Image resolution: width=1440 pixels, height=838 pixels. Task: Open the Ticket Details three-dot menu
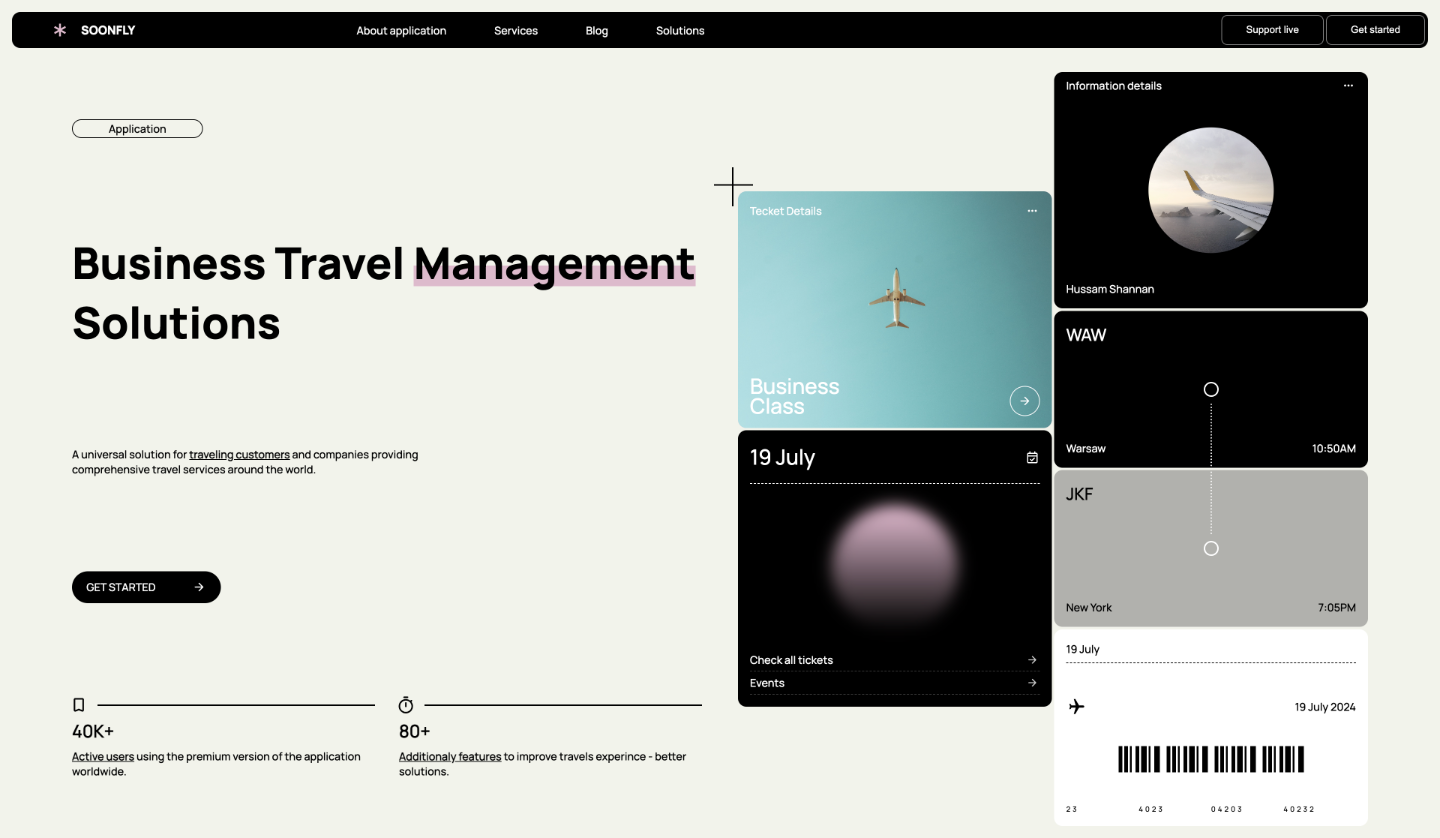pyautogui.click(x=1032, y=211)
